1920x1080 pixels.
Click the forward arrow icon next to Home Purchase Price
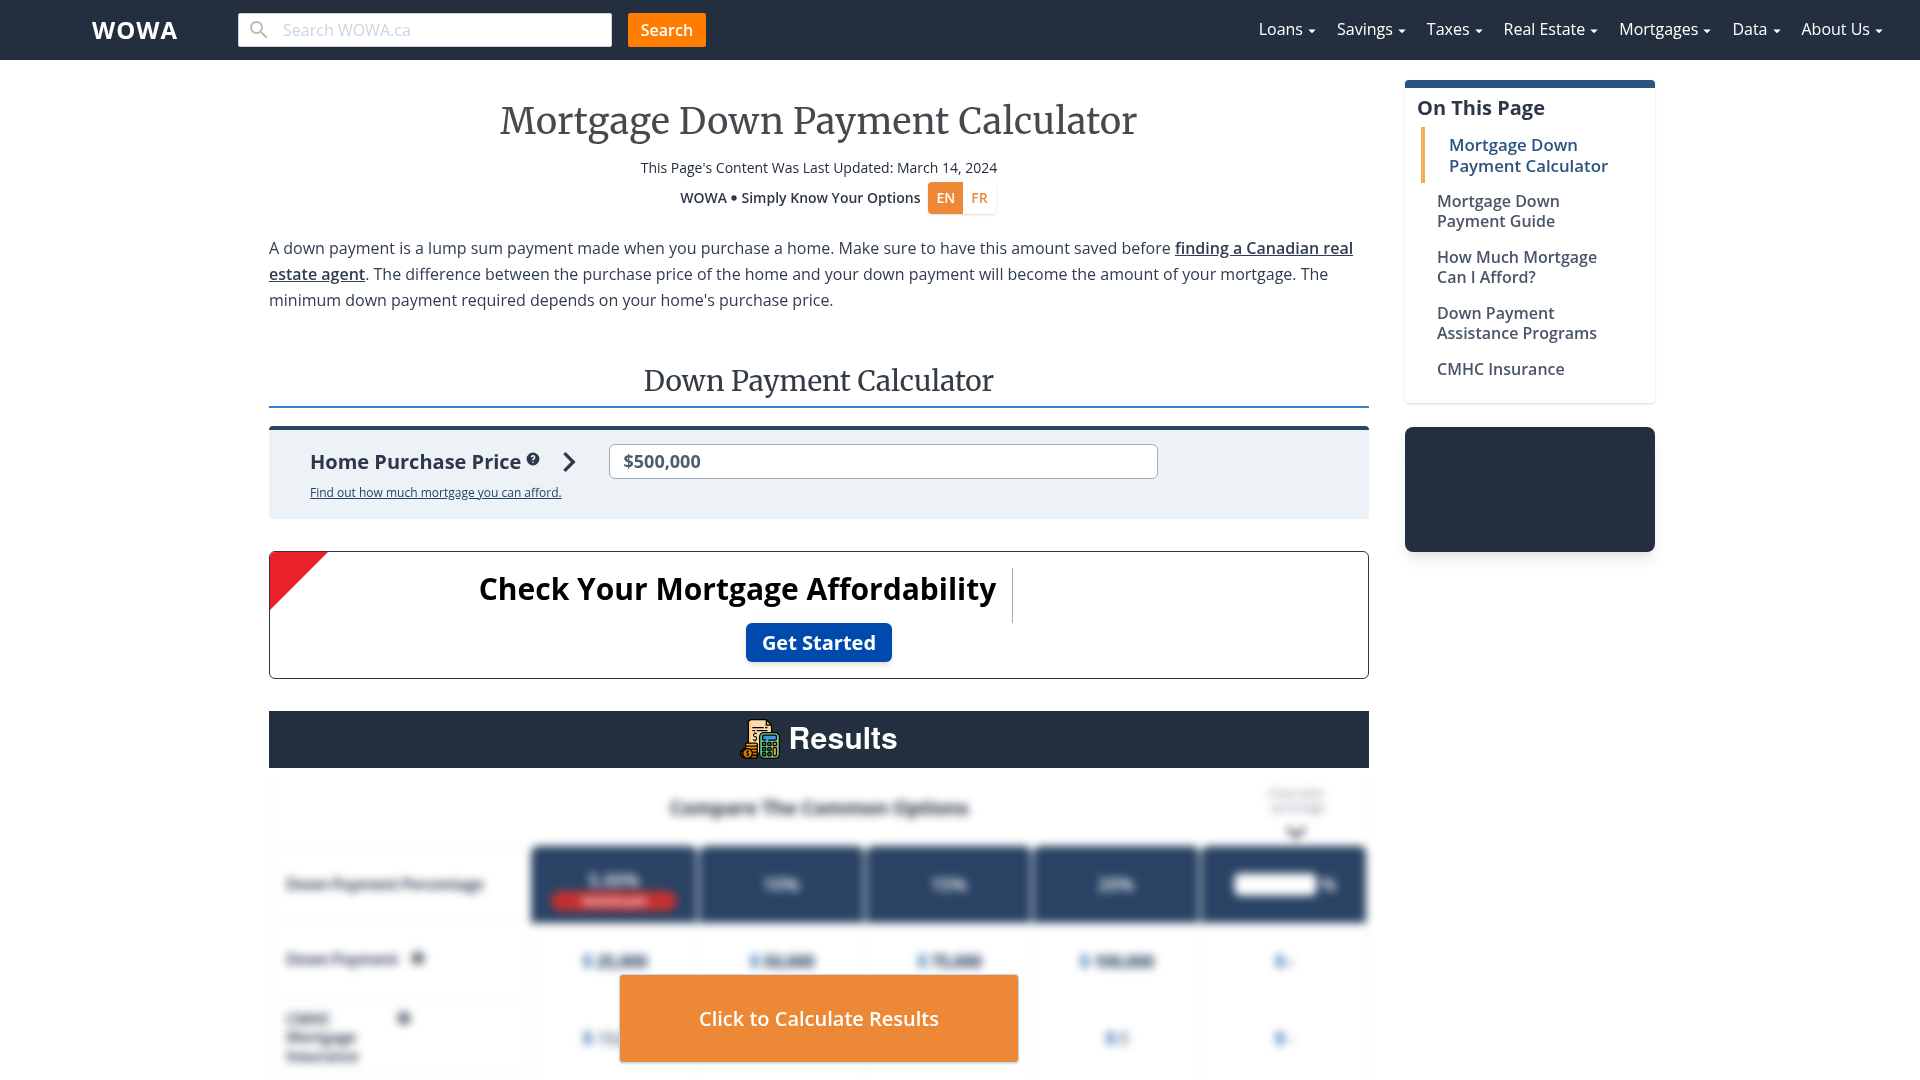(x=568, y=462)
